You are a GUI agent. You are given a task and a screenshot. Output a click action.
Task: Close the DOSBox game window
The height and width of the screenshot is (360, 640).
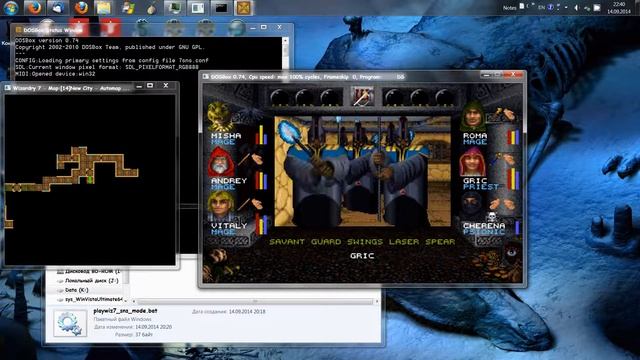pos(514,75)
